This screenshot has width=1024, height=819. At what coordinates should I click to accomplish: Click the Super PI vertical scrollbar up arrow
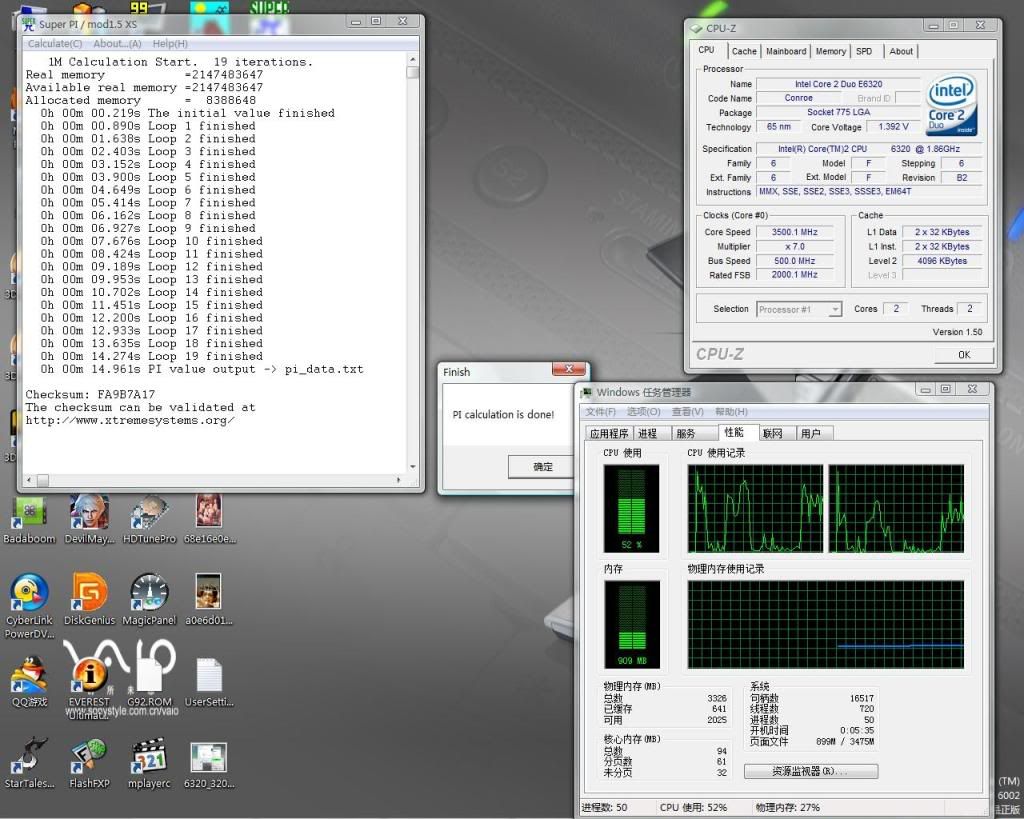point(413,59)
